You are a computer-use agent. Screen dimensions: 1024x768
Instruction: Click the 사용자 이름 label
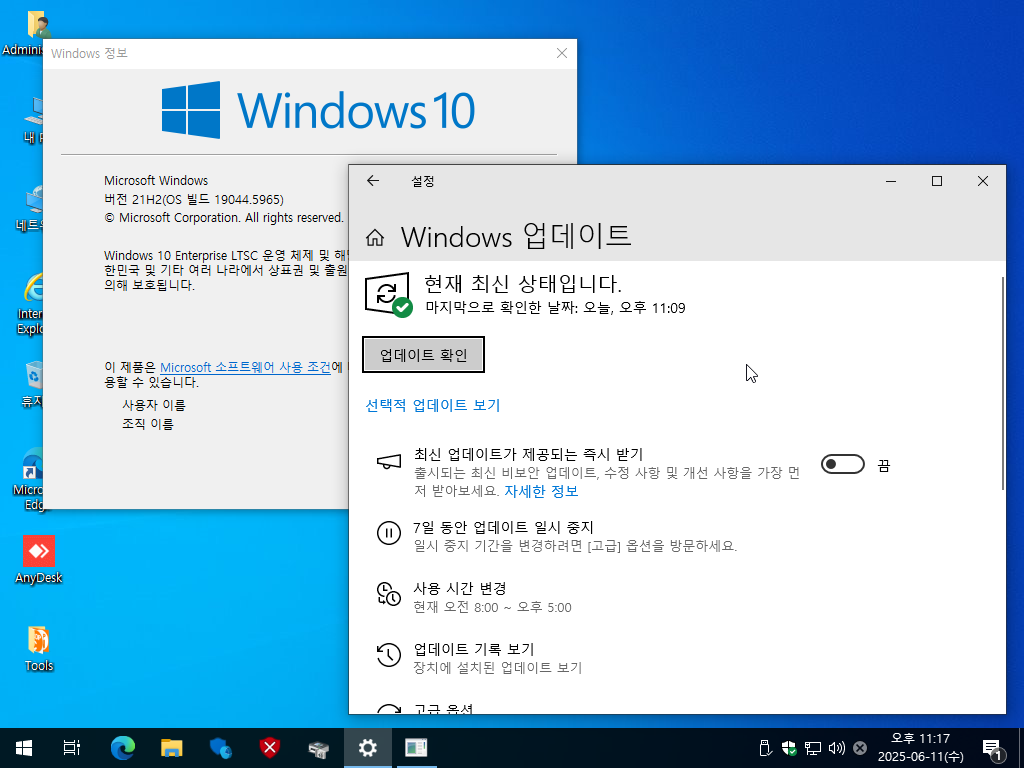click(x=153, y=405)
